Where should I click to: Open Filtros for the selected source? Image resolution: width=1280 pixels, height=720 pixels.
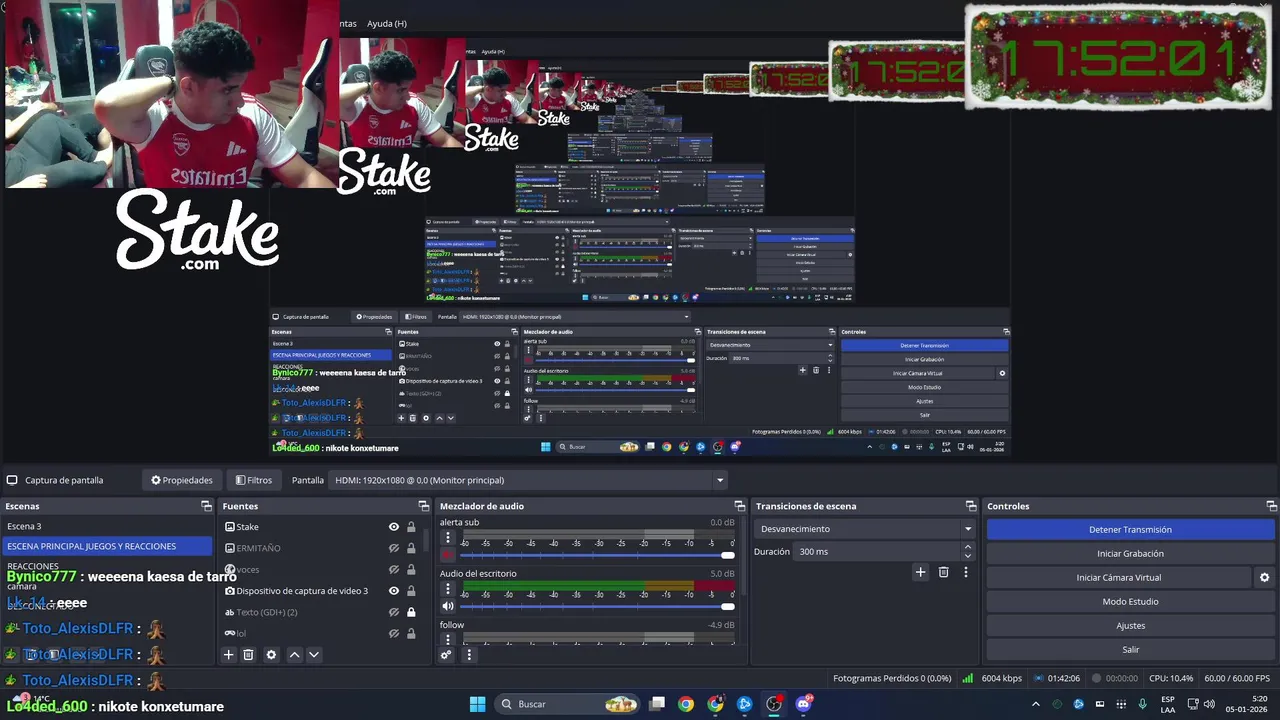coord(253,480)
